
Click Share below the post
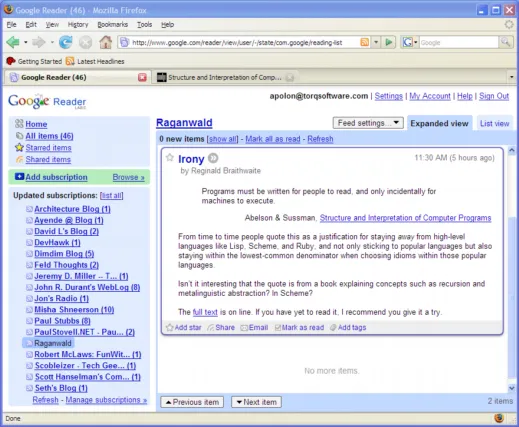coord(221,328)
